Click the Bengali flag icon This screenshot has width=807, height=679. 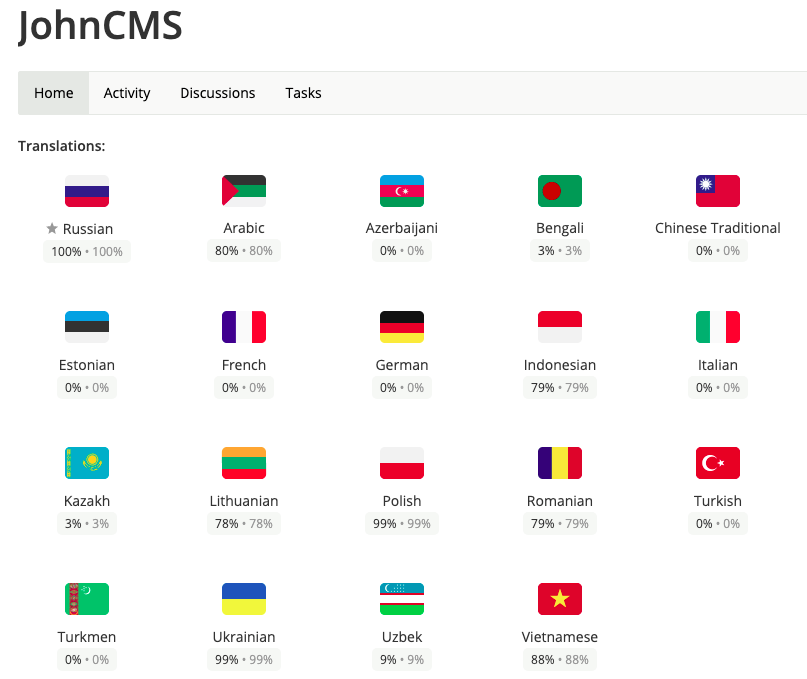(x=560, y=191)
